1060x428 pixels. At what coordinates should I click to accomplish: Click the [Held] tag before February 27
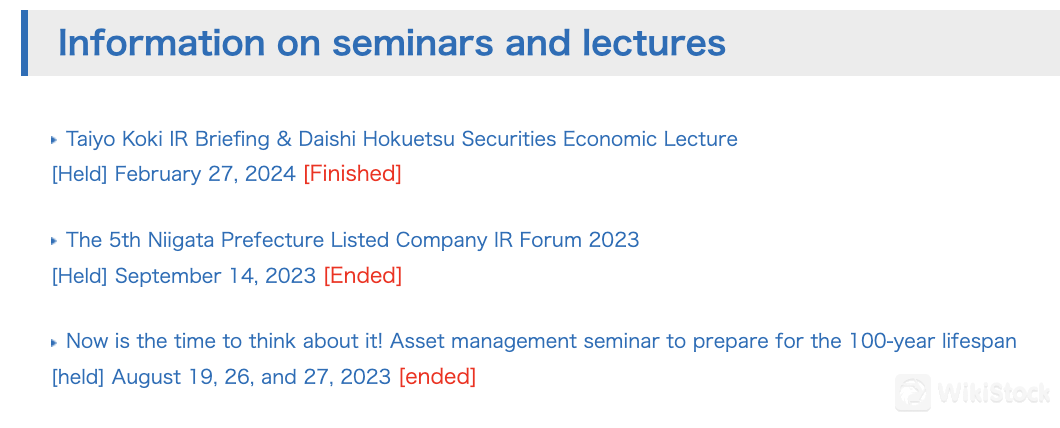(x=80, y=174)
